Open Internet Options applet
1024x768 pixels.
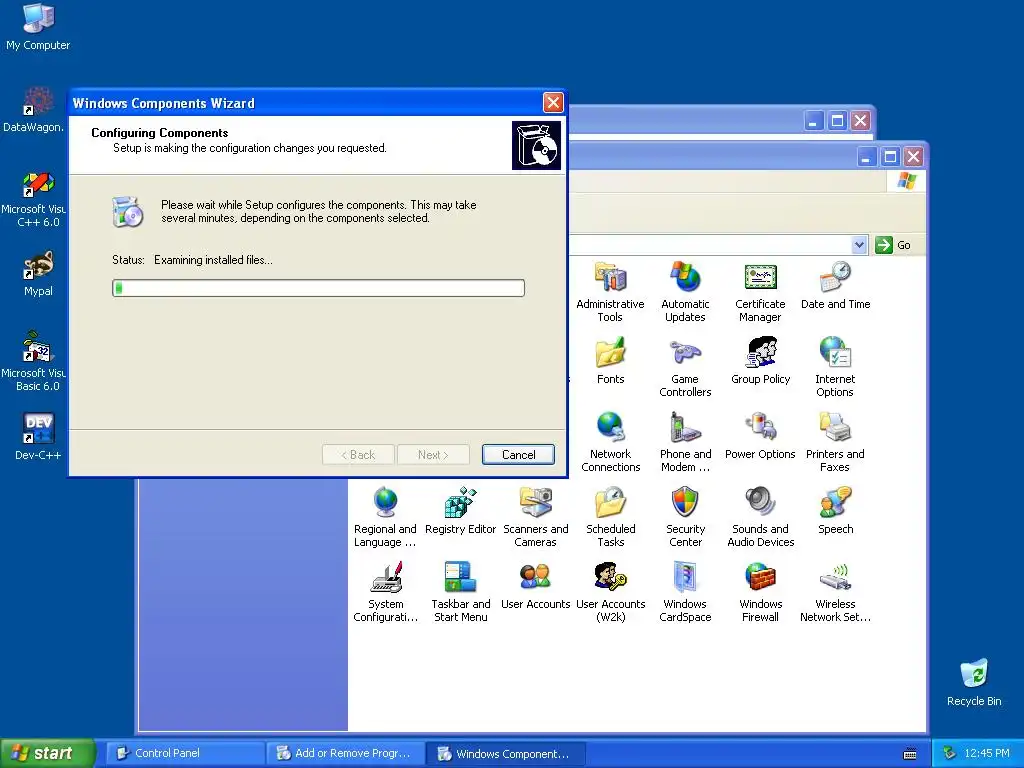tap(835, 367)
